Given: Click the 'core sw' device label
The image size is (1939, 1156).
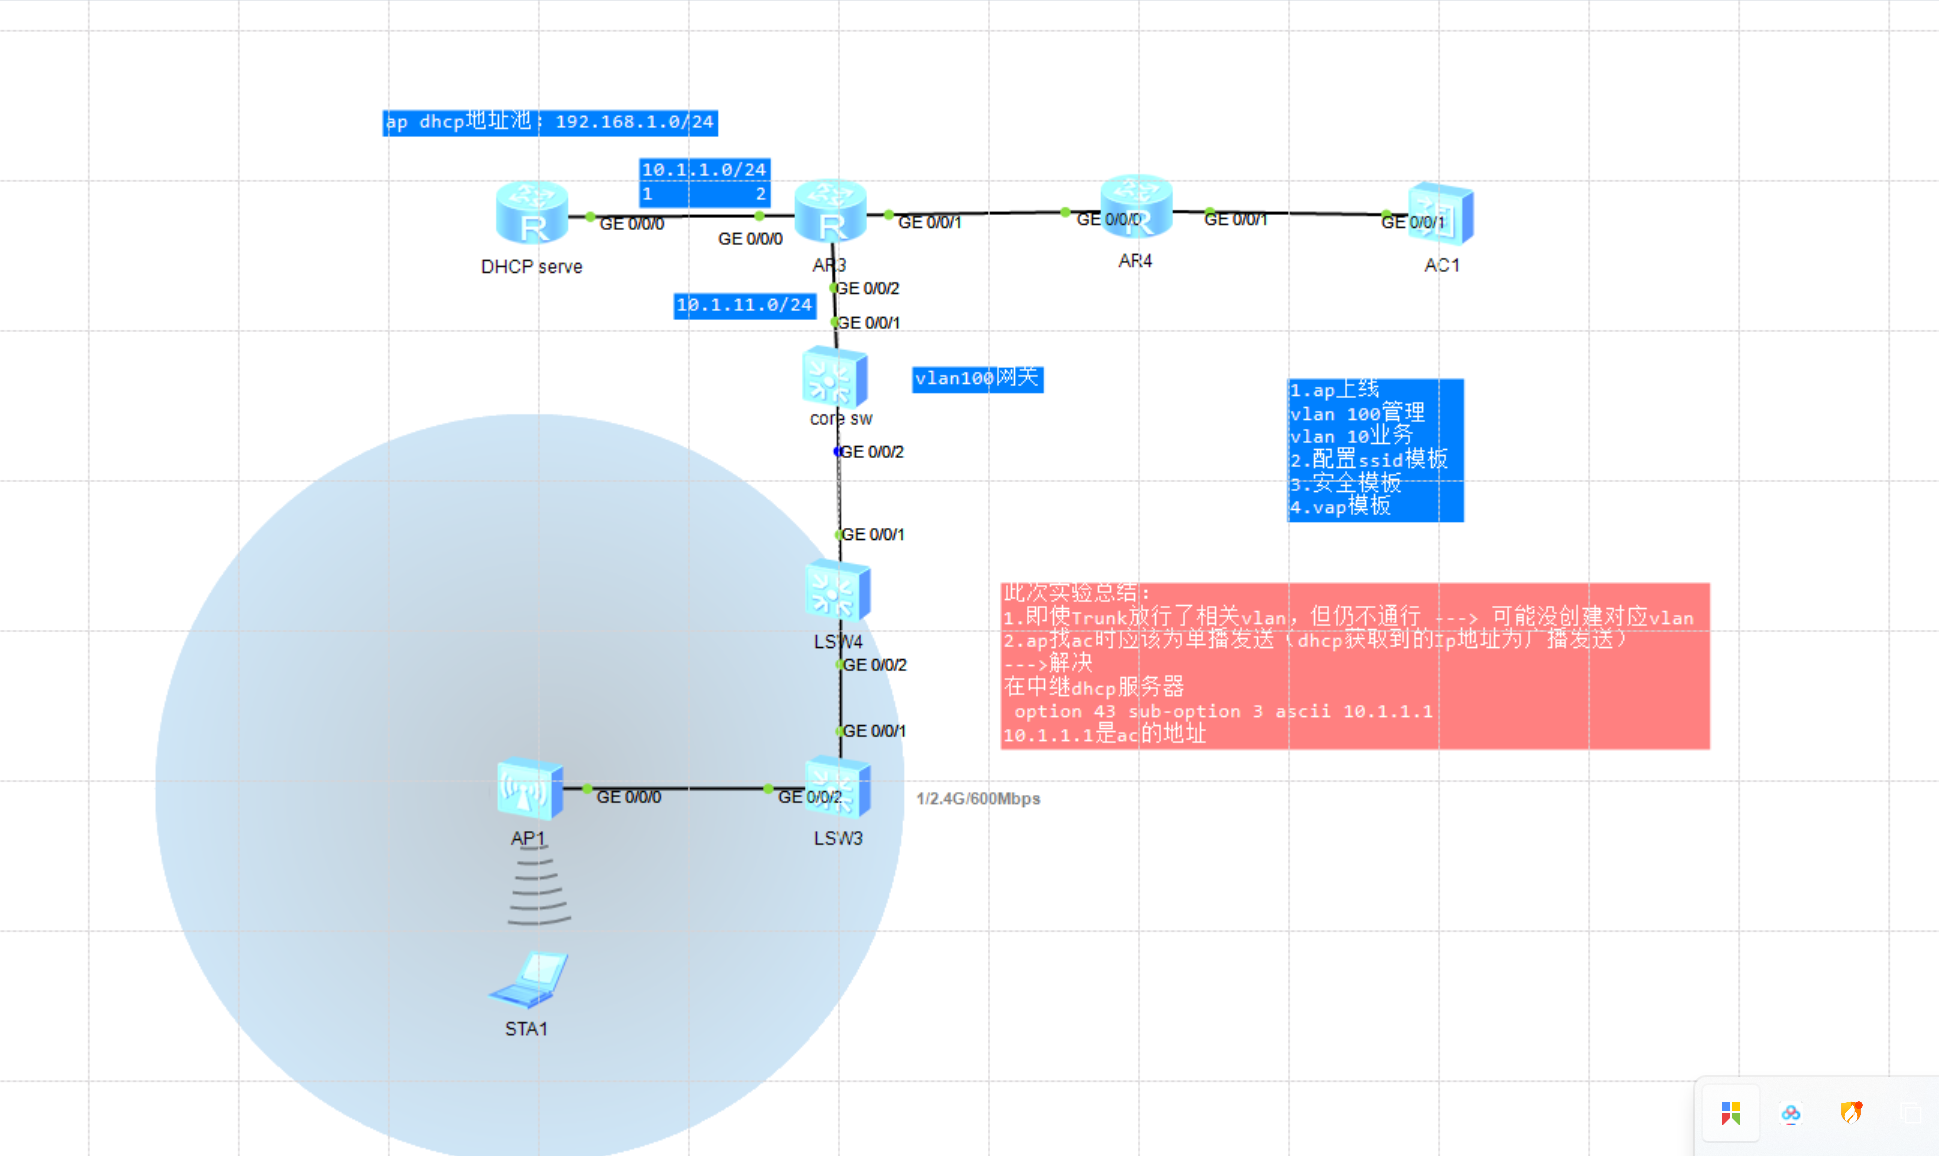Looking at the screenshot, I should (x=841, y=419).
